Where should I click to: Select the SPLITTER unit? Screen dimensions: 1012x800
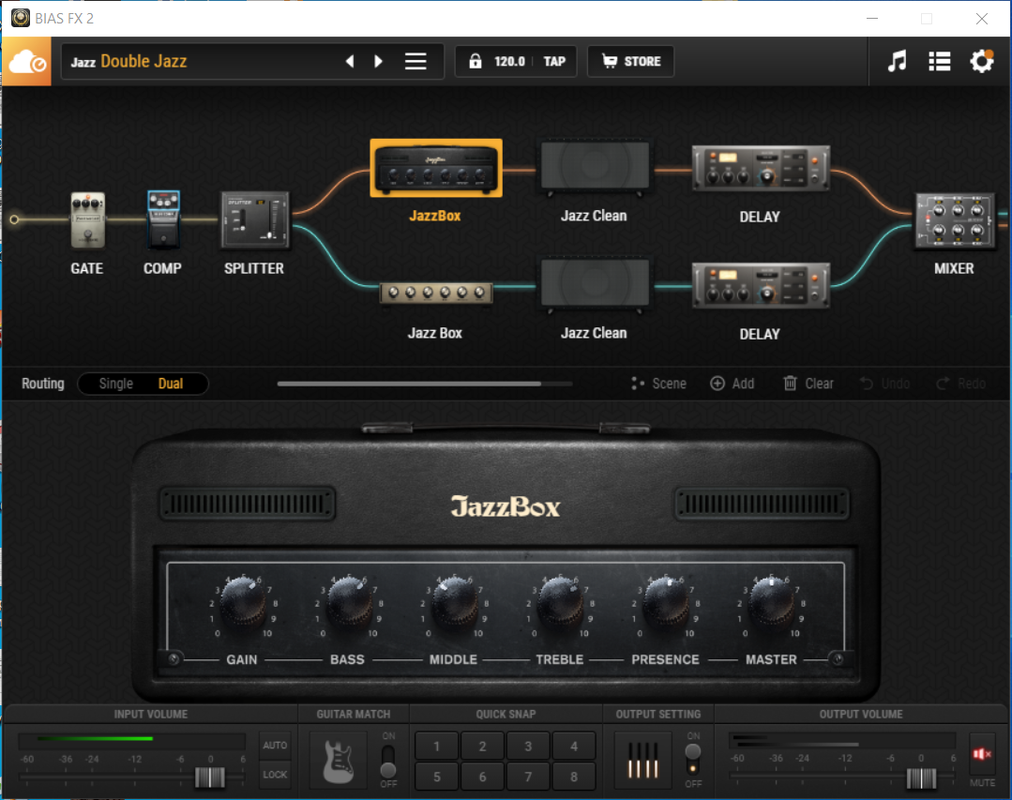tap(255, 220)
